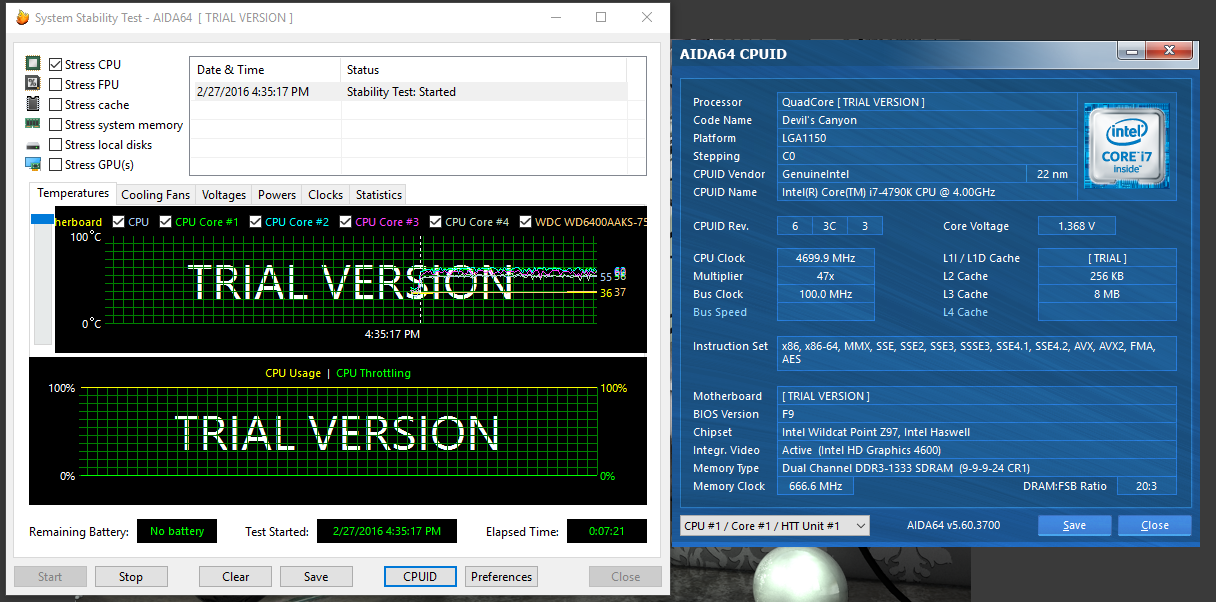
Task: Click the Bus Clock value 100.0 MHz
Action: (x=826, y=294)
